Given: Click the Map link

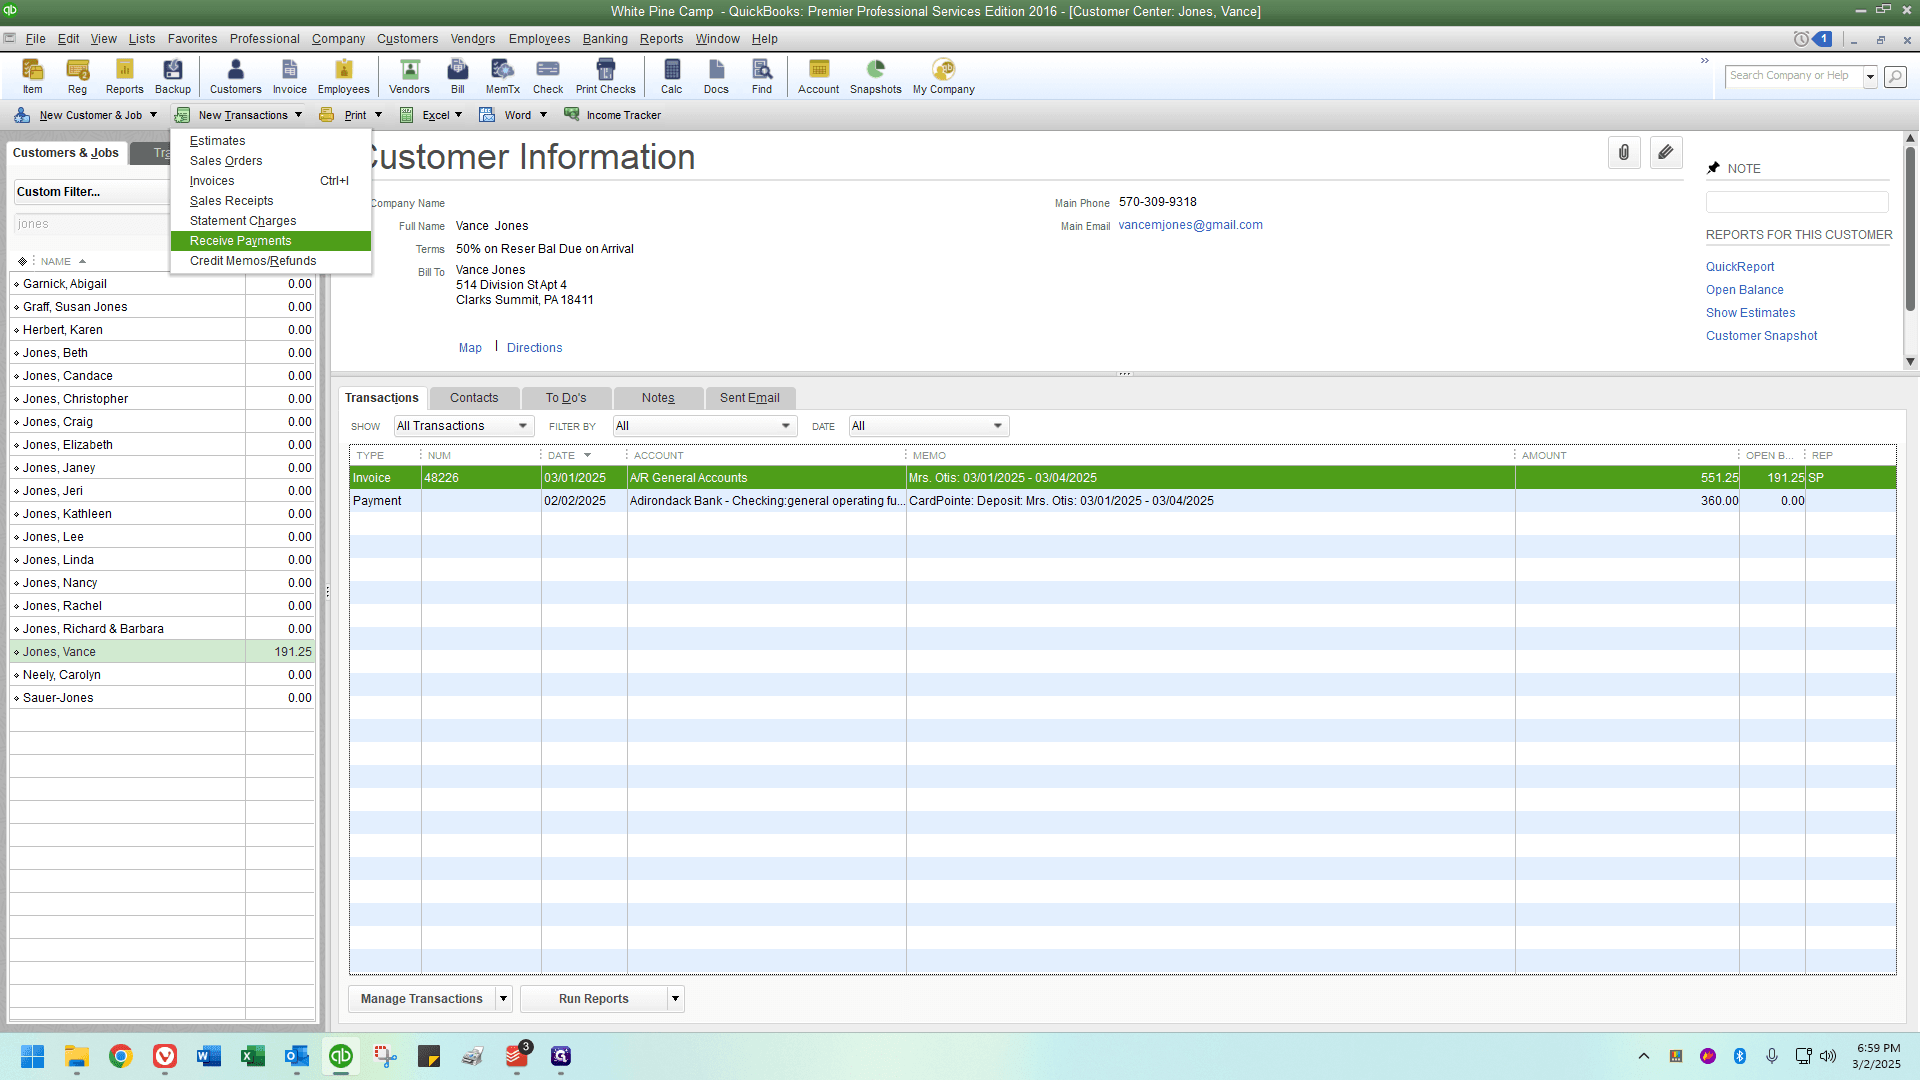Looking at the screenshot, I should coord(470,348).
